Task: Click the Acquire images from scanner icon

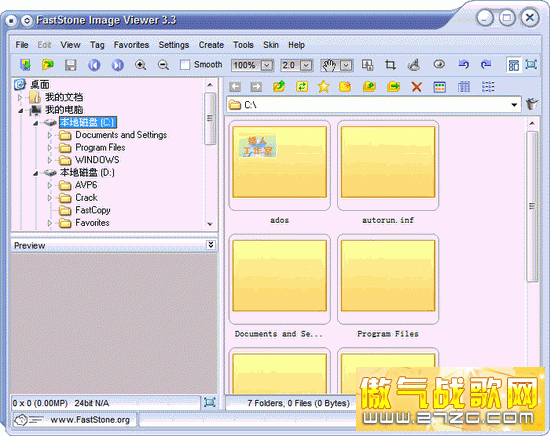Action: click(25, 65)
